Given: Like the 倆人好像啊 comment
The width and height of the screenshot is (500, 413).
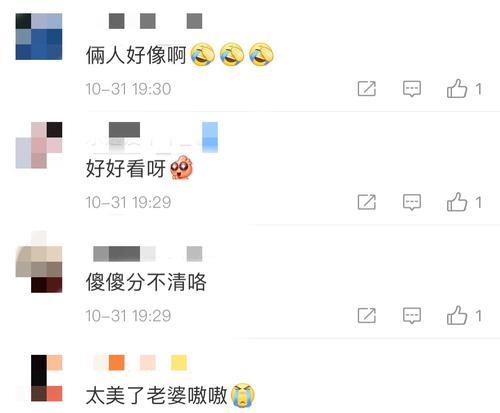Looking at the screenshot, I should [457, 89].
